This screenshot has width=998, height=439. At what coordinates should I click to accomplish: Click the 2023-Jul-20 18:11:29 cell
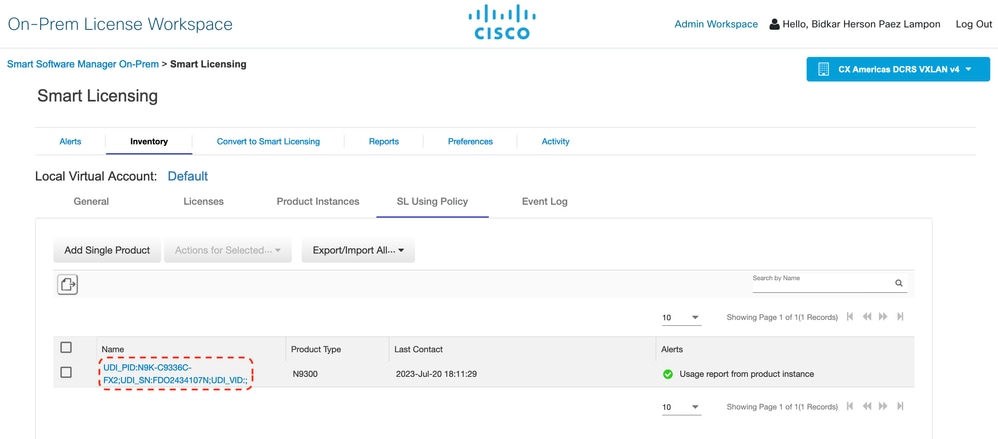437,374
